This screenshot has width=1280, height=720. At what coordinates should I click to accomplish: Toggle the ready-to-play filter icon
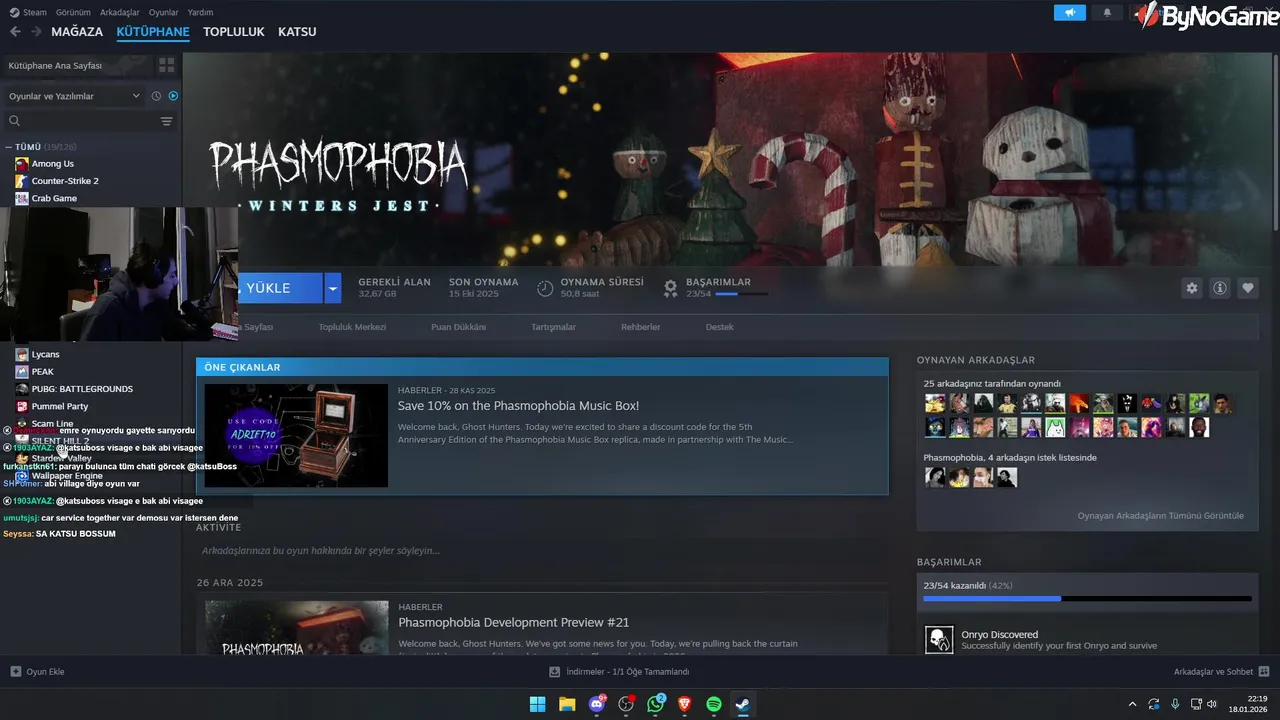[x=173, y=96]
